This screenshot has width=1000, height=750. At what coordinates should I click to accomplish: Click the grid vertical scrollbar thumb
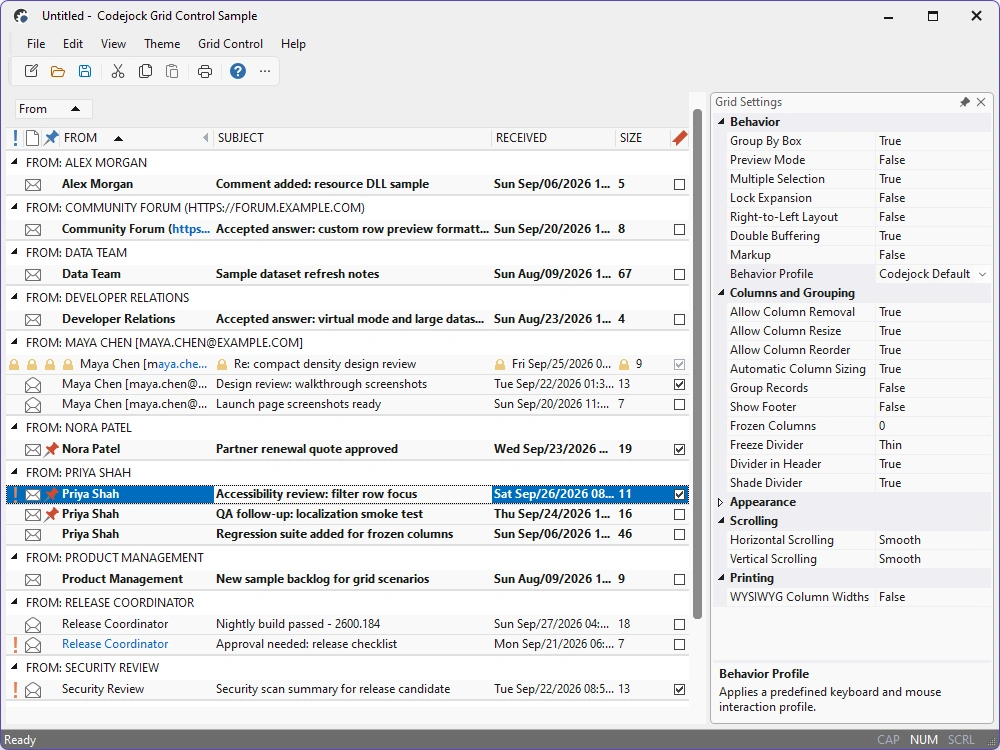697,364
